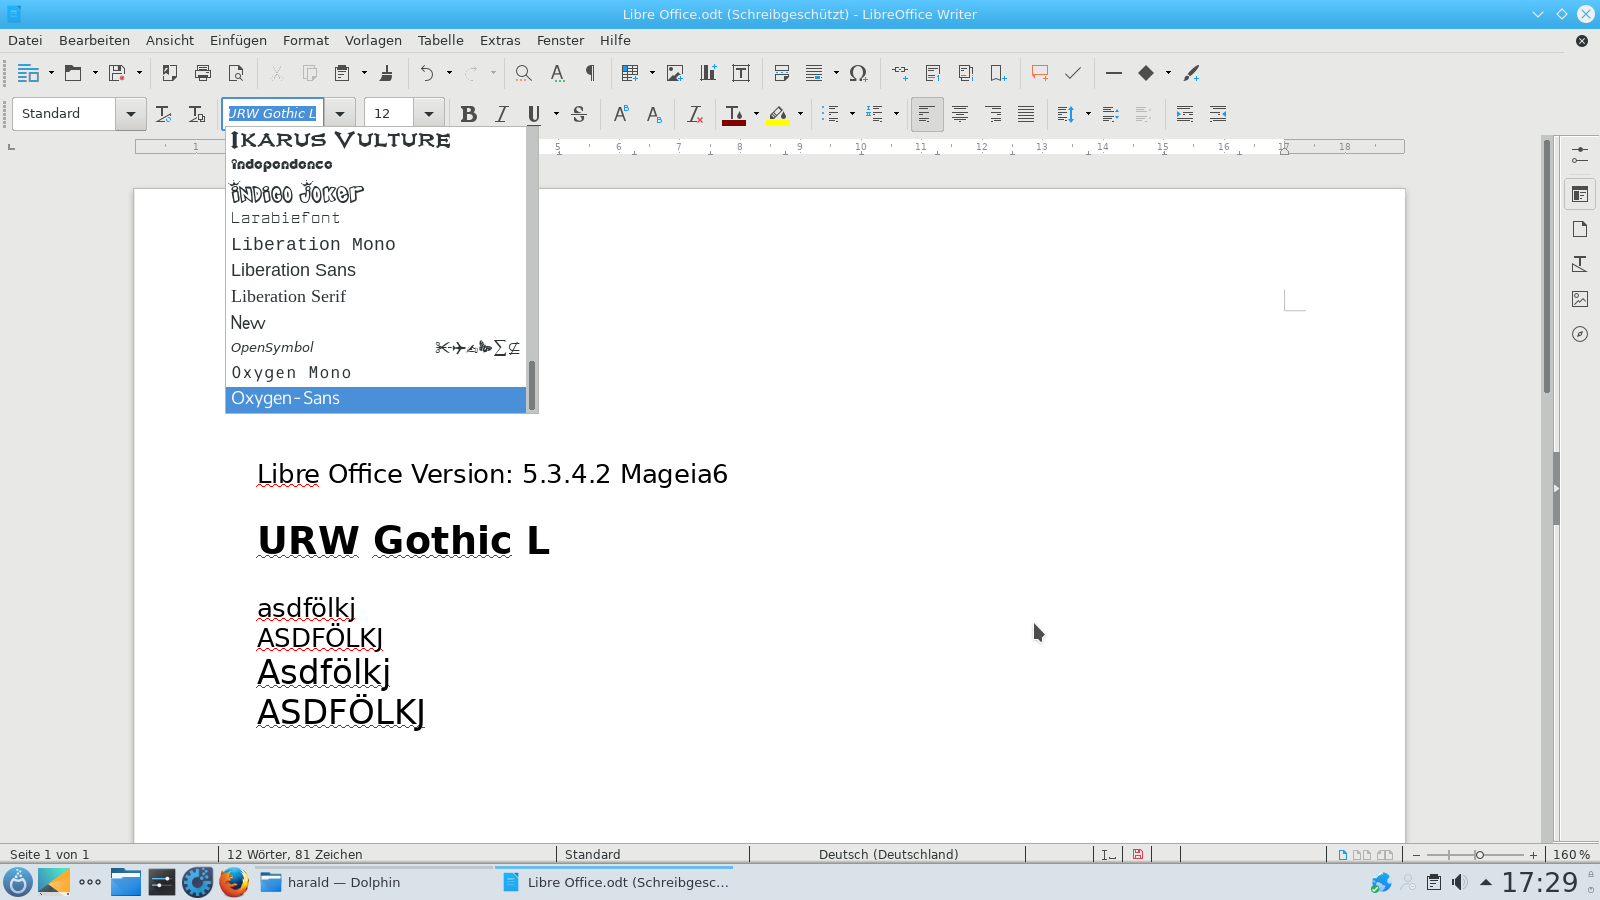
Task: Open the Find and Replace tool
Action: point(523,73)
